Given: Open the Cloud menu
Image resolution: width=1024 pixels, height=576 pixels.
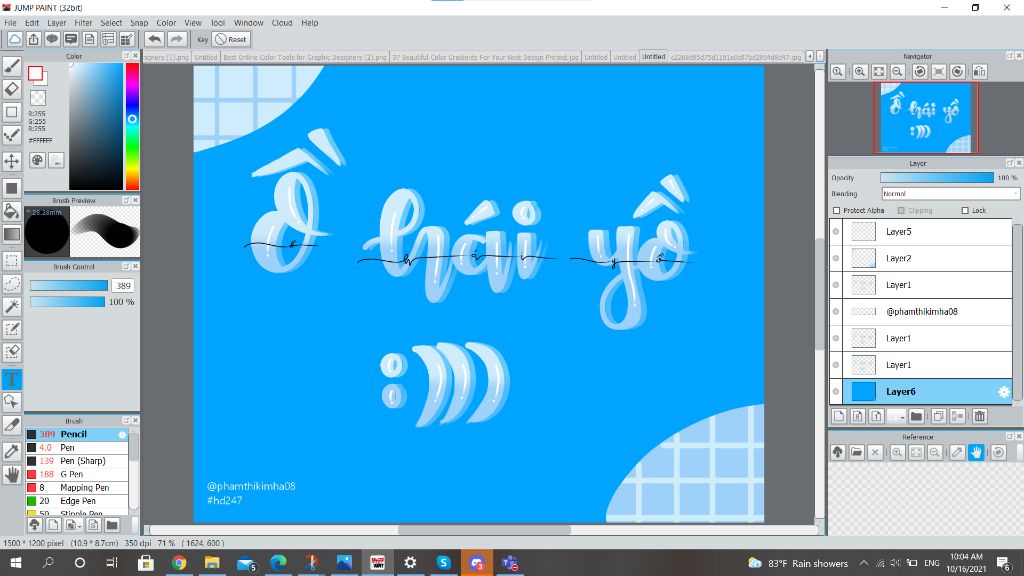Looking at the screenshot, I should point(282,23).
